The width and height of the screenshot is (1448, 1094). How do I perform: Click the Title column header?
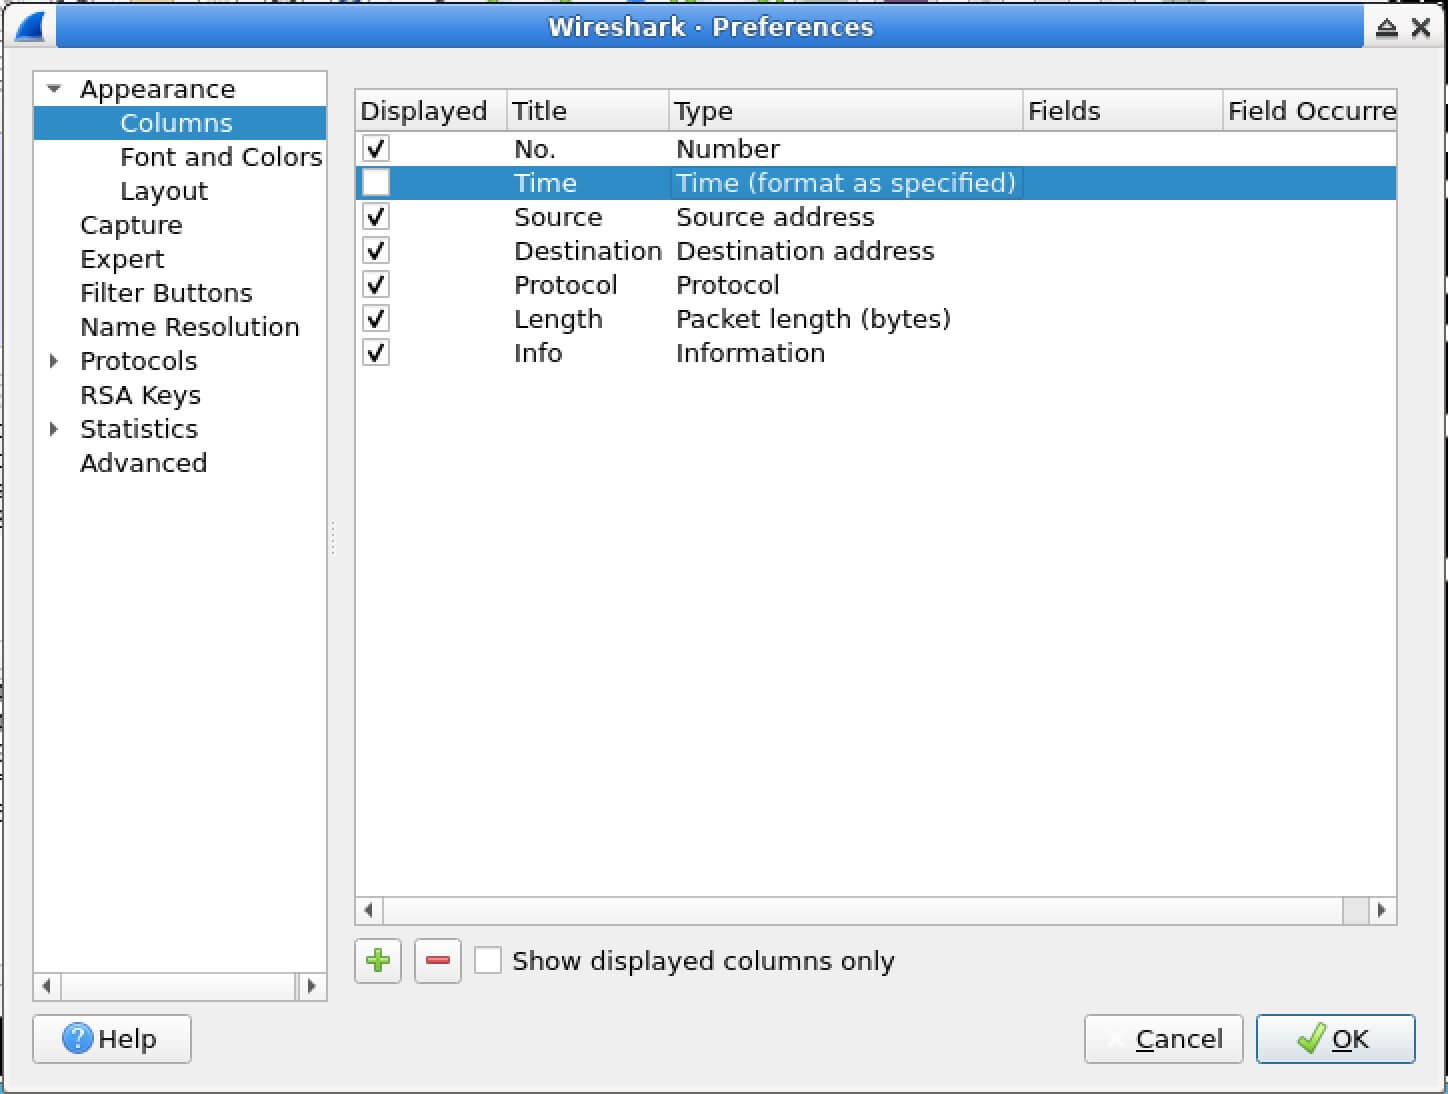tap(588, 111)
